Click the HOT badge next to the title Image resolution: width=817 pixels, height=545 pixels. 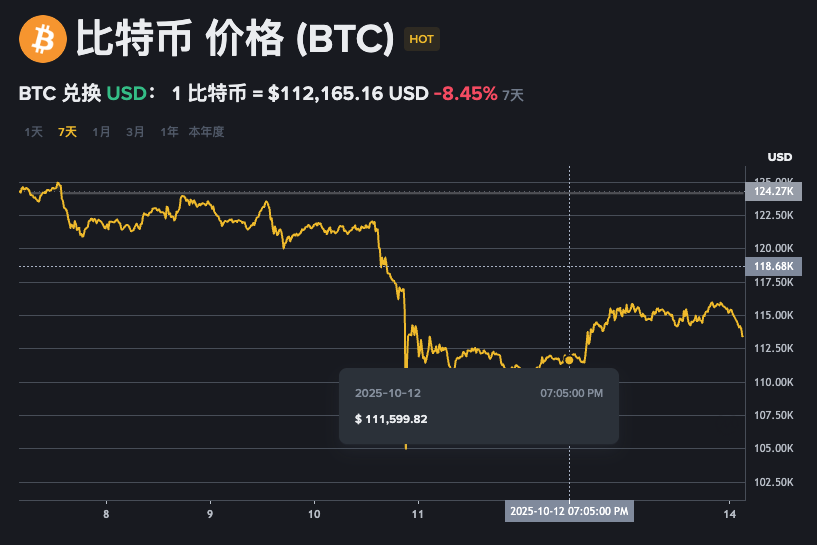422,39
